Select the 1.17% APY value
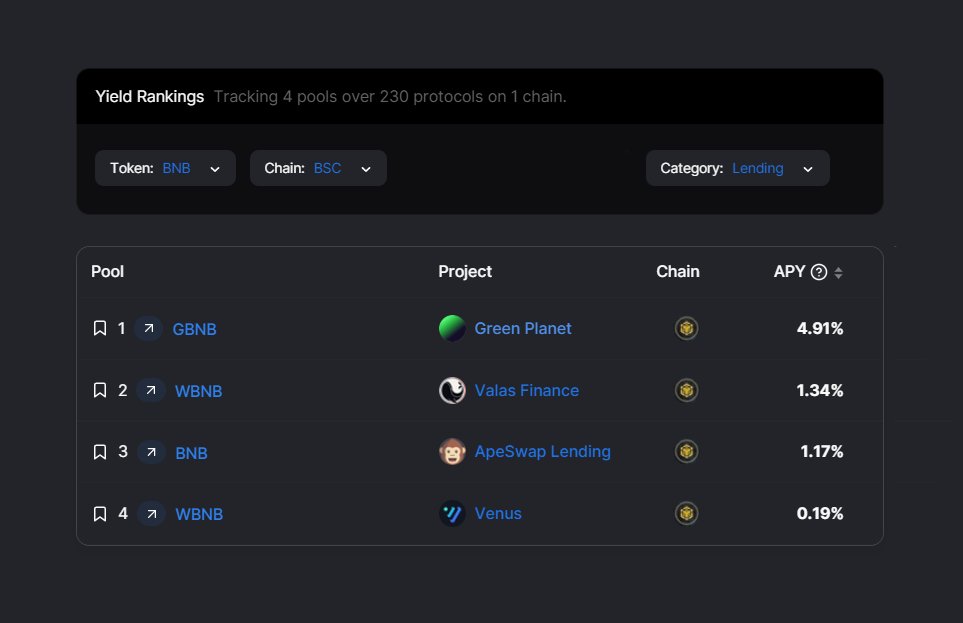 [822, 452]
